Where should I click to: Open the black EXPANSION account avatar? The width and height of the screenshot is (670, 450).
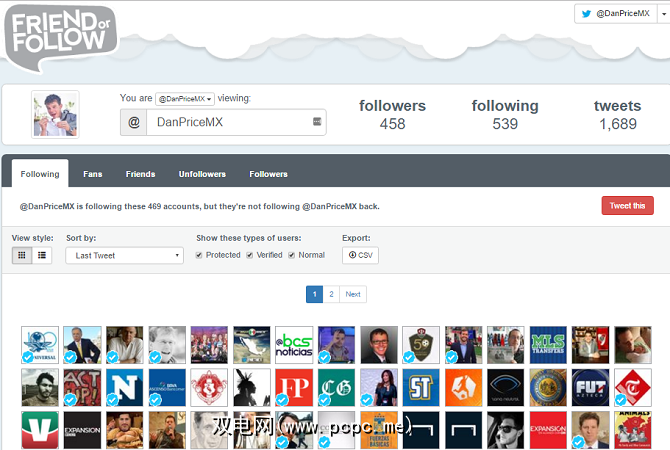point(82,430)
